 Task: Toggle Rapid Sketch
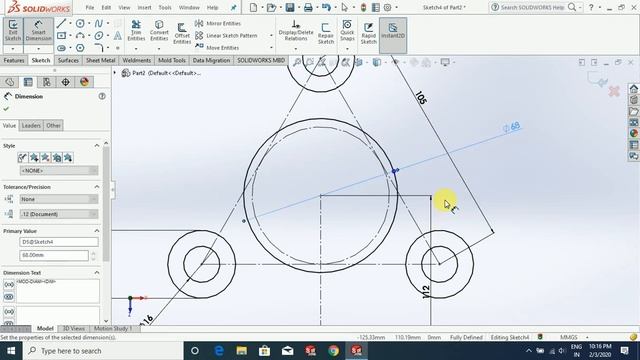coord(368,33)
